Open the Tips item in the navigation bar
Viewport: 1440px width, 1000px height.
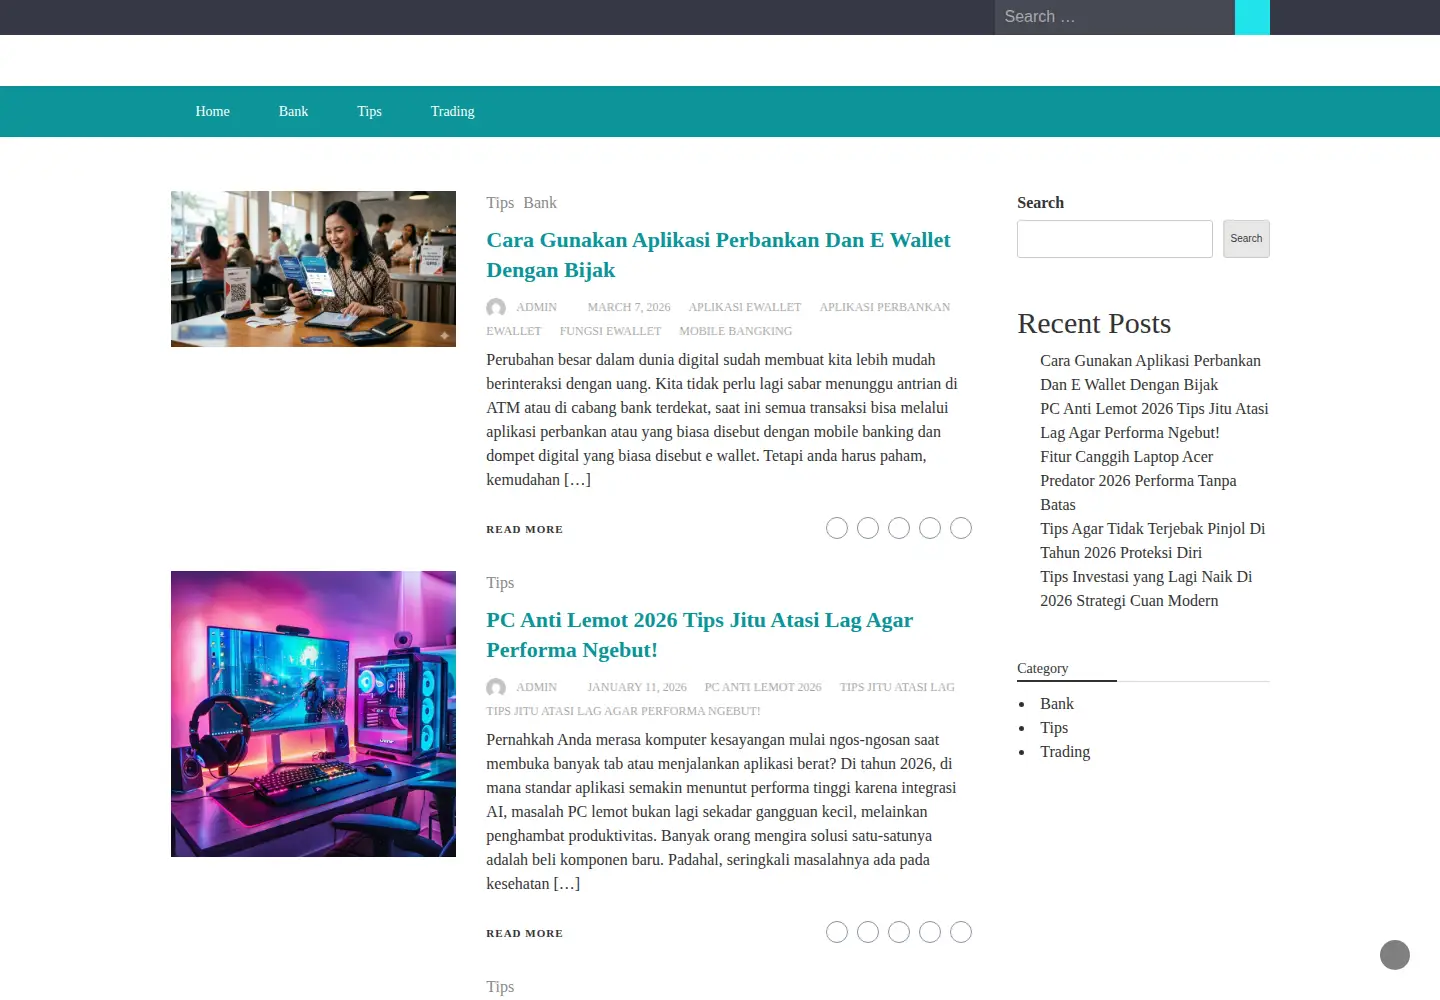[x=369, y=111]
